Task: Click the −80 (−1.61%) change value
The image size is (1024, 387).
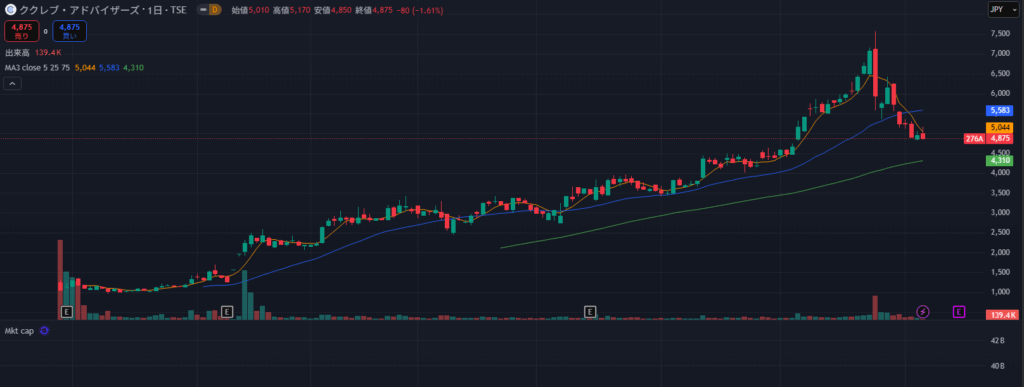Action: pyautogui.click(x=419, y=10)
